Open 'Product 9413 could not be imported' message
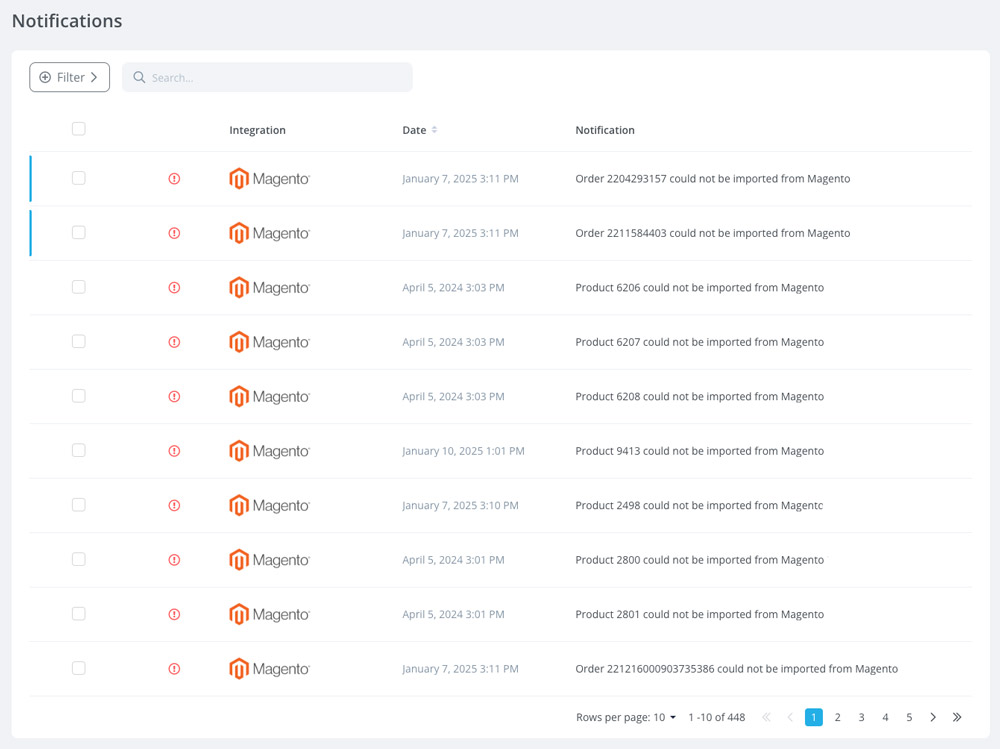Viewport: 1000px width, 749px height. point(700,451)
